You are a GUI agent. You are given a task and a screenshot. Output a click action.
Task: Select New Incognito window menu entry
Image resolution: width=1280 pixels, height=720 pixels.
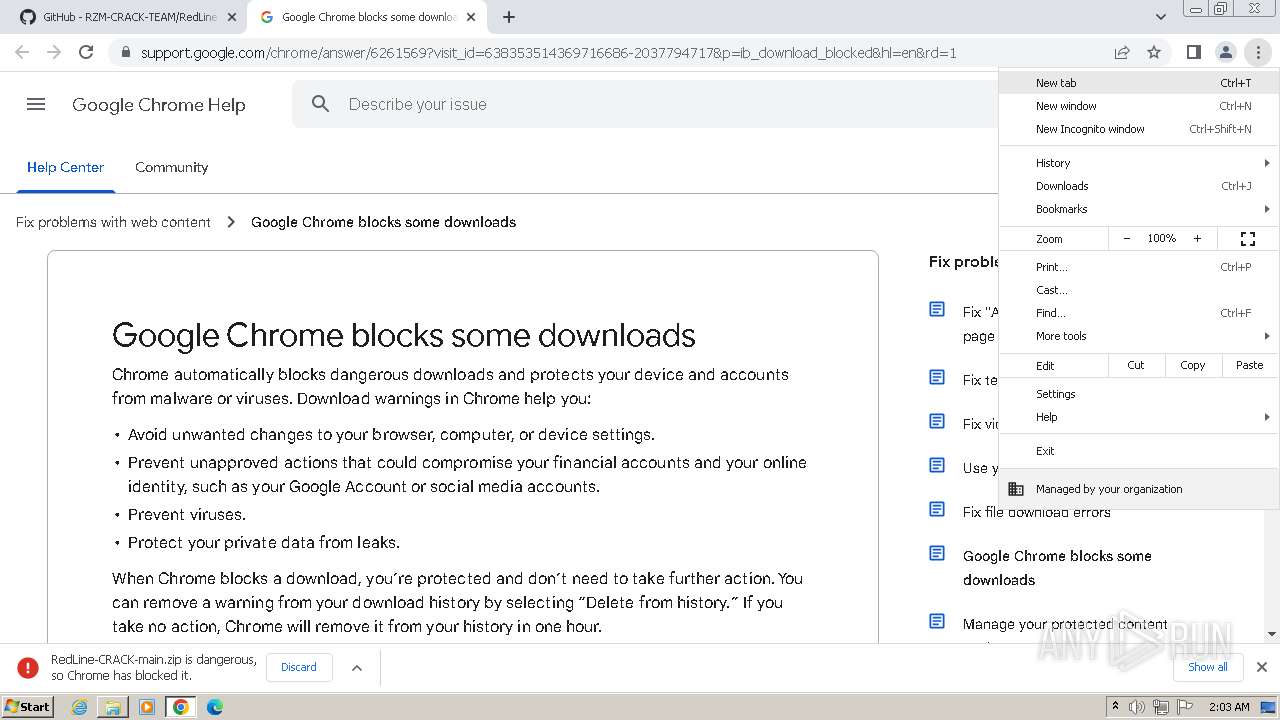point(1139,129)
